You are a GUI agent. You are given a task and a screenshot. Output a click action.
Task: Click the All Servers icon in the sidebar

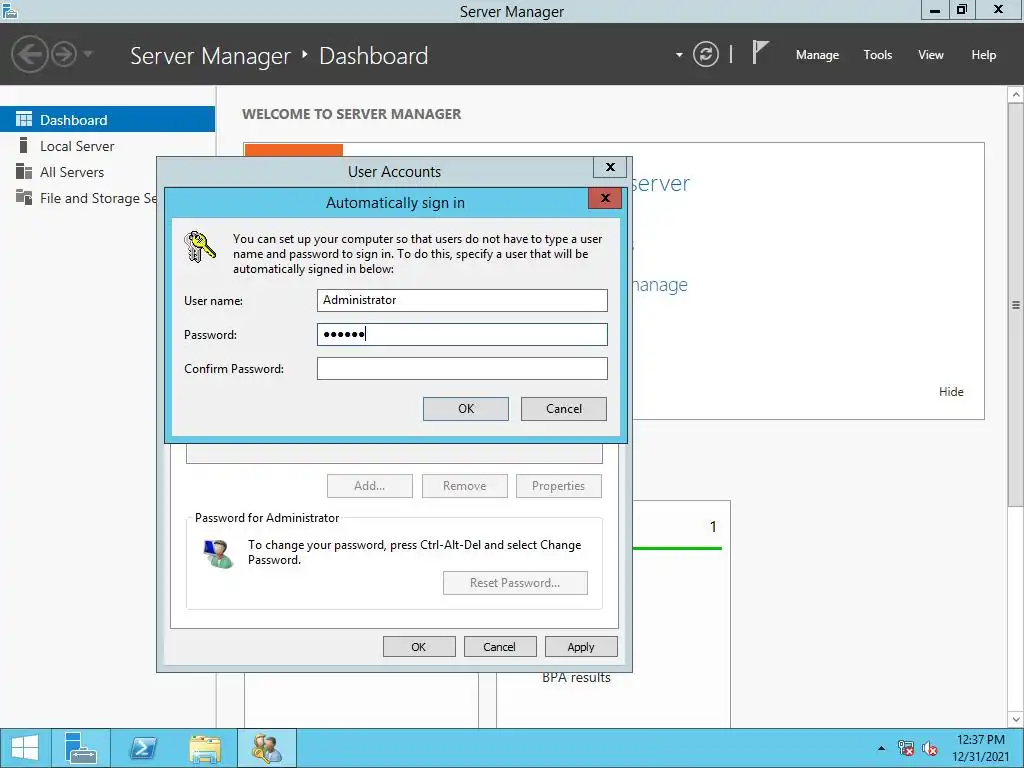click(x=24, y=171)
